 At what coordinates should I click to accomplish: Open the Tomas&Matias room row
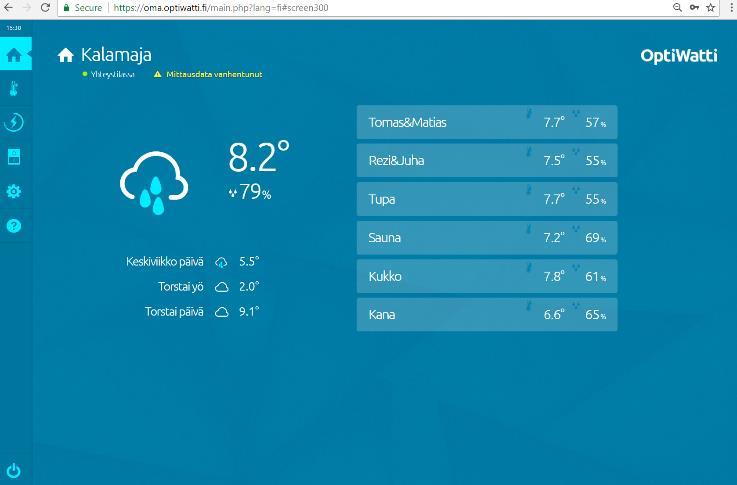[487, 122]
